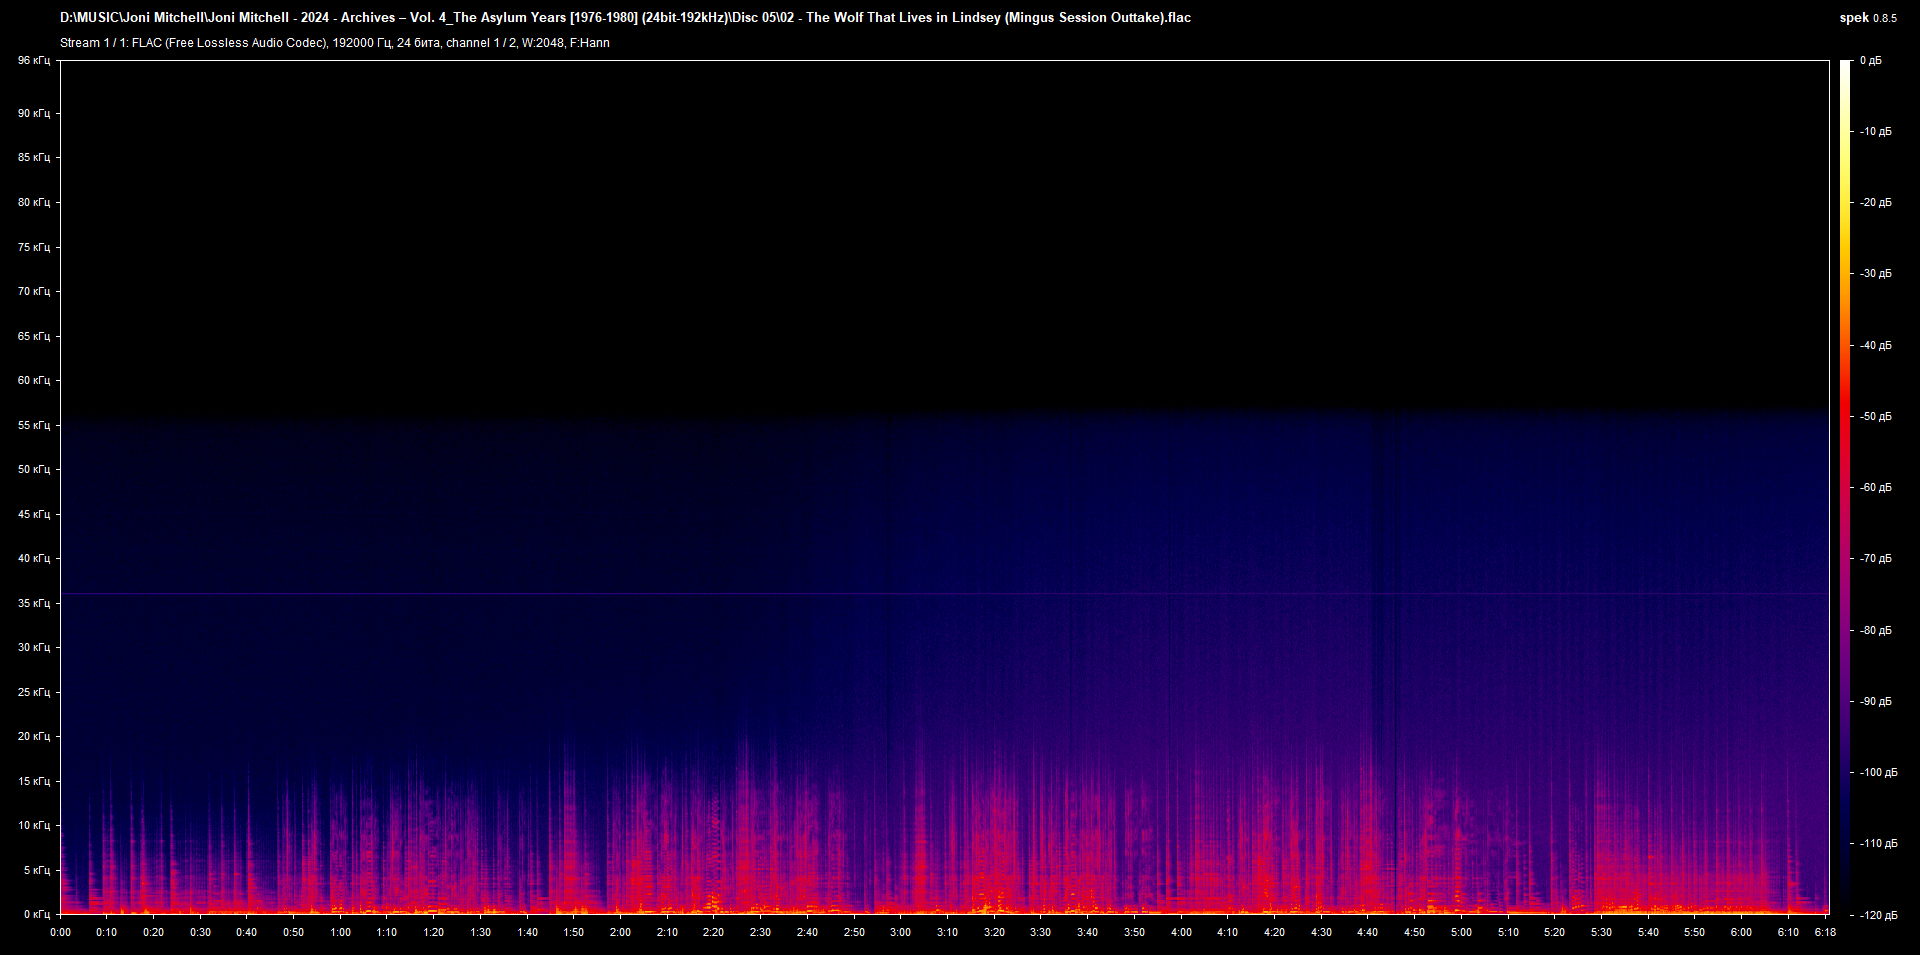Click the 3:00 midpoint time label
The width and height of the screenshot is (1920, 955).
[900, 932]
